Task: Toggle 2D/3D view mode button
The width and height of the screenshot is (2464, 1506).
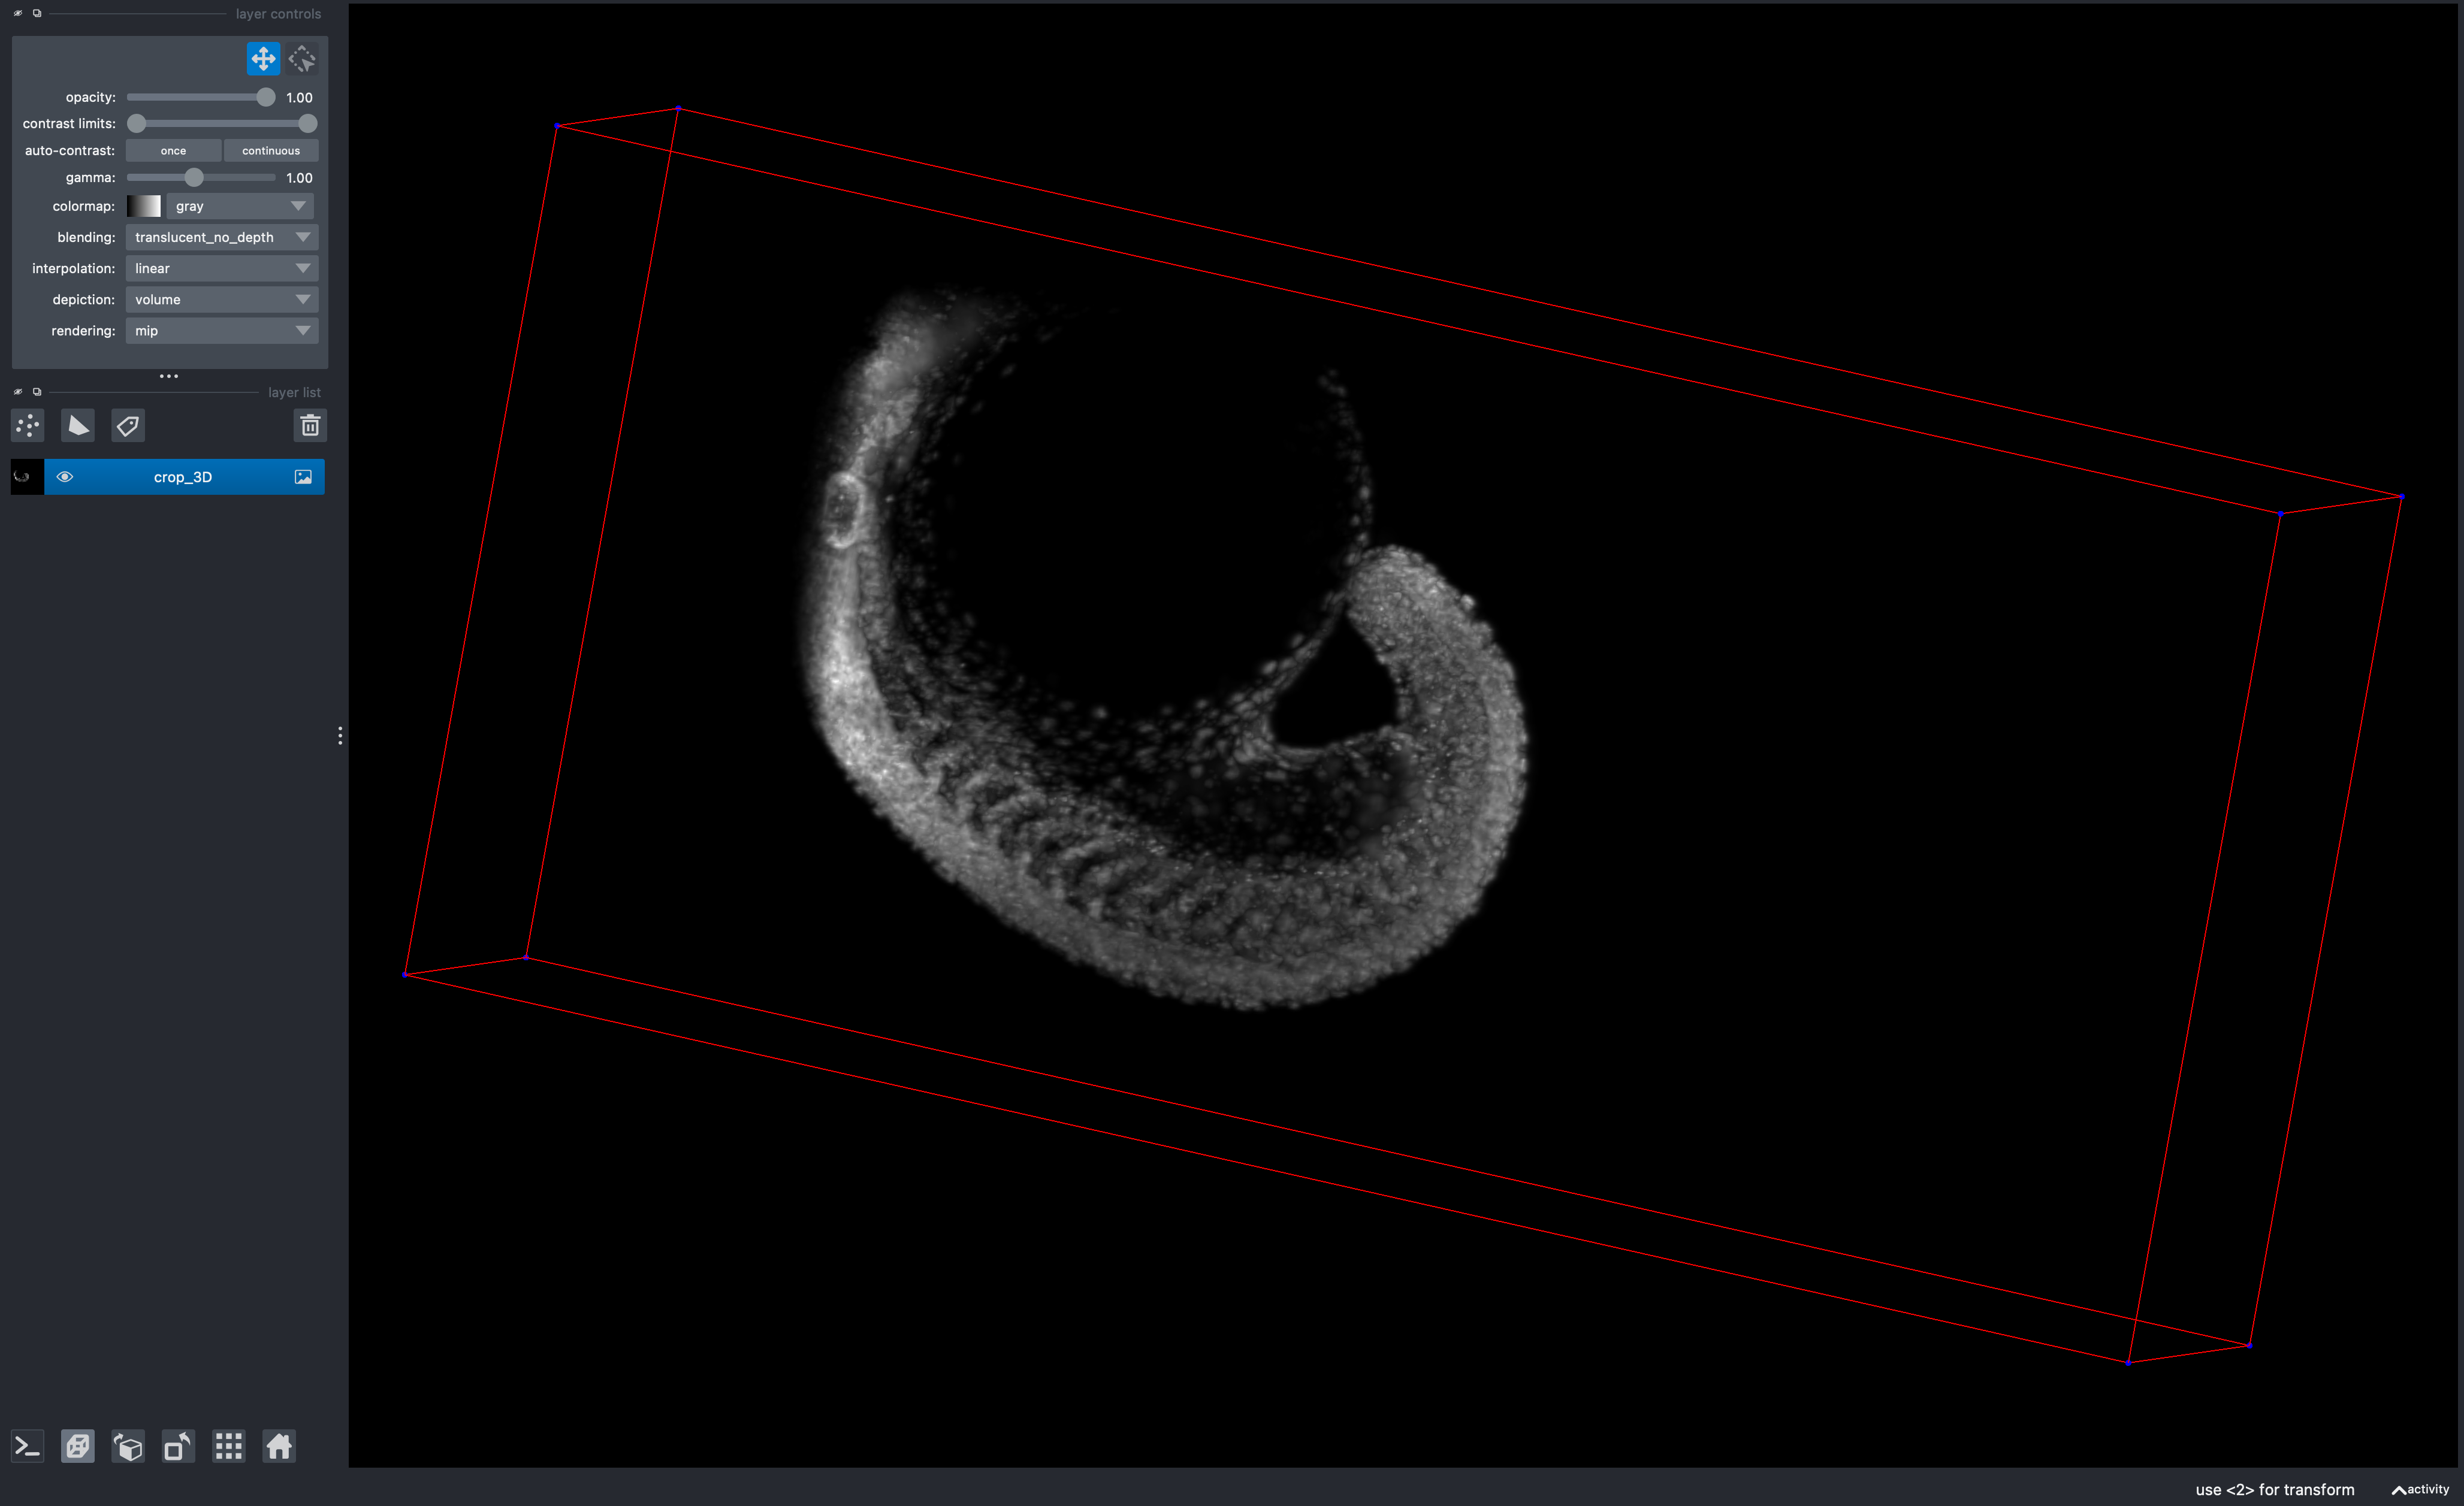Action: (78, 1446)
